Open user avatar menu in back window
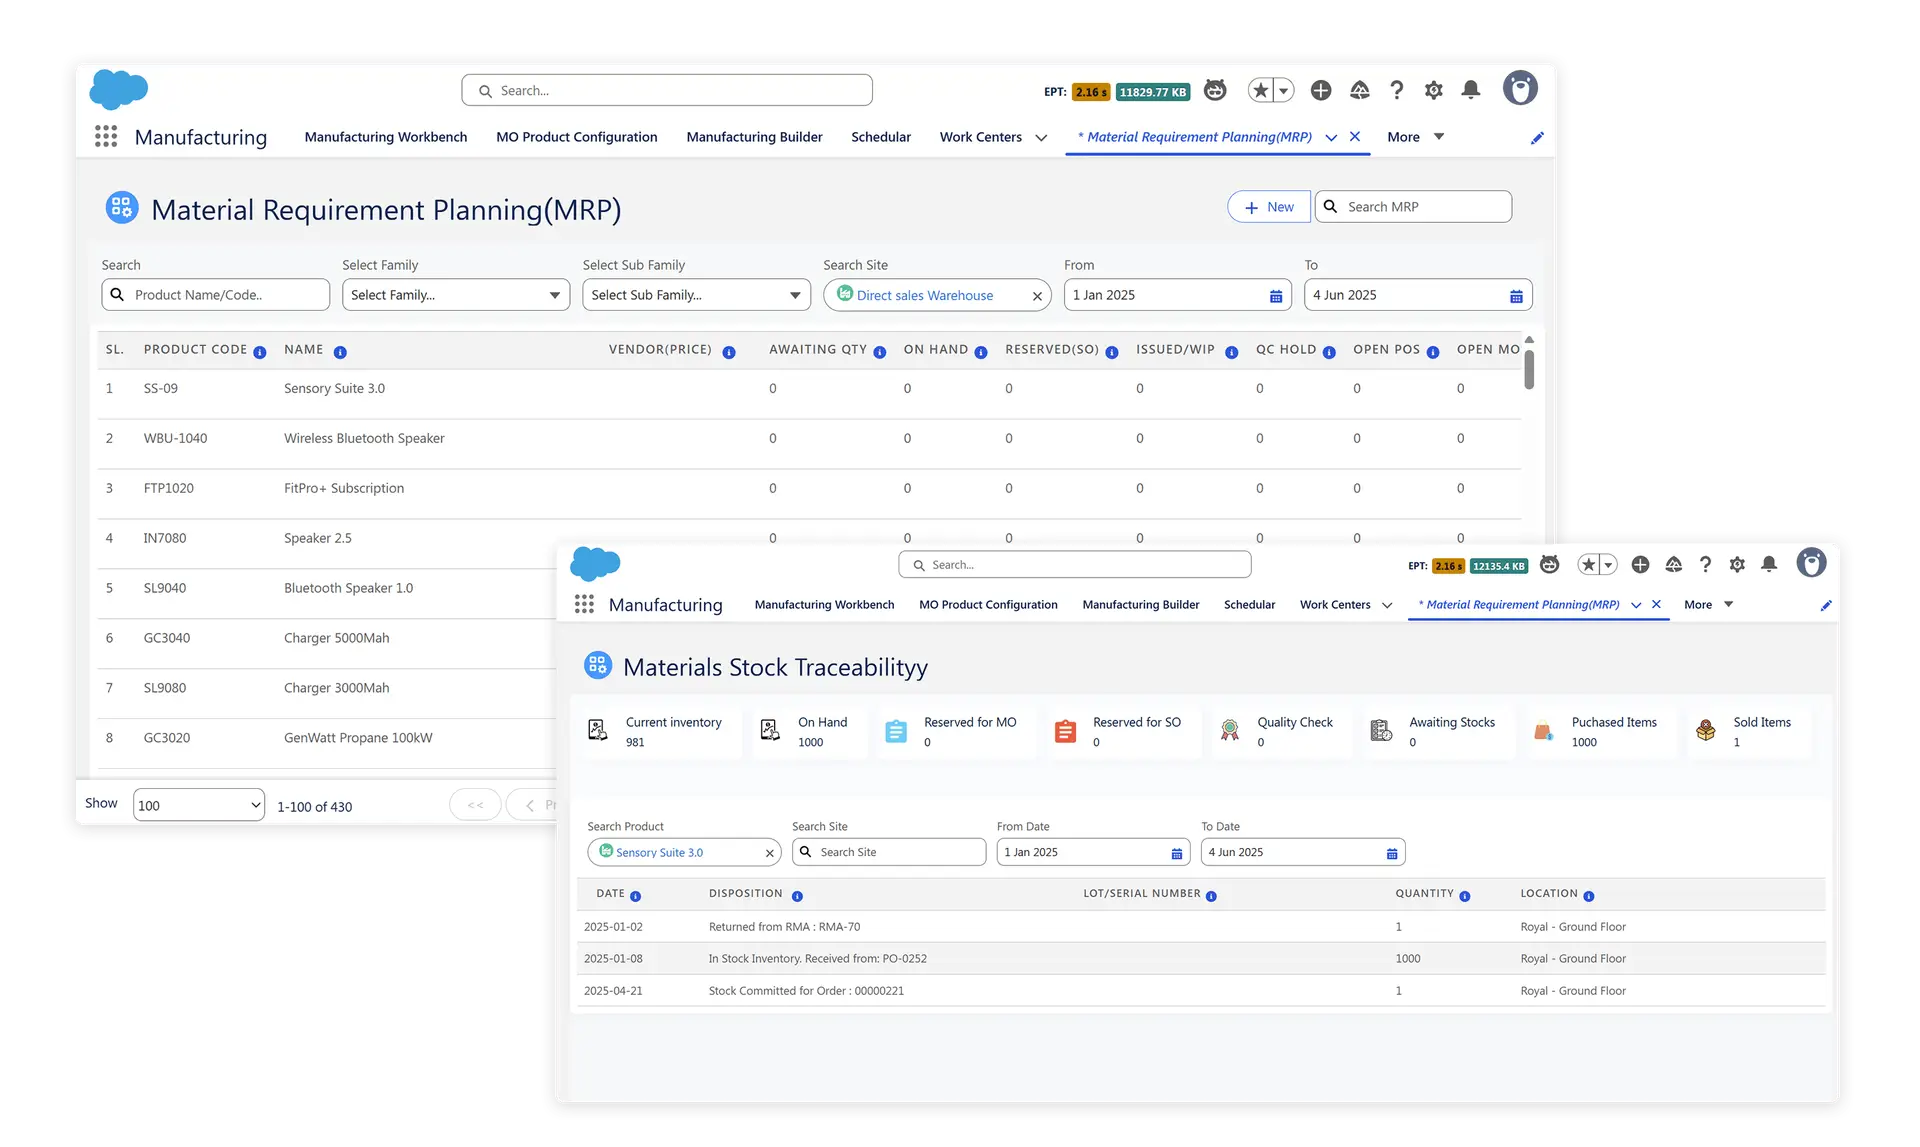Viewport: 1920px width, 1147px height. point(1520,89)
